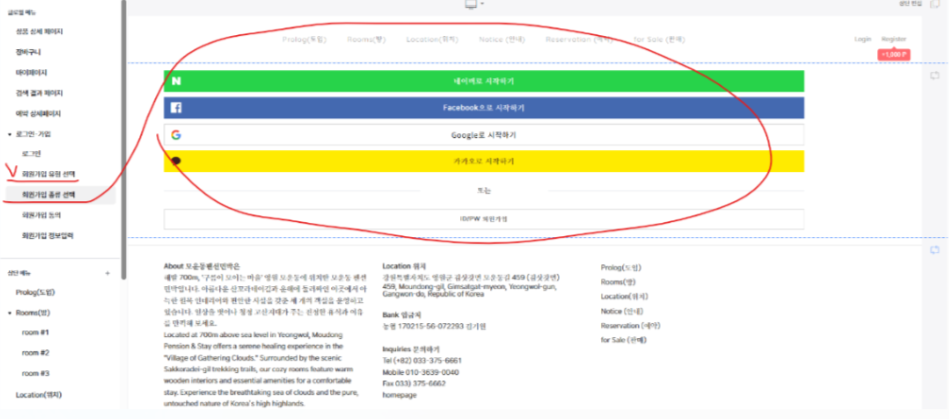Collapse the 로그인·가입 tree group
Screen dimensions: 949x419
(9, 134)
